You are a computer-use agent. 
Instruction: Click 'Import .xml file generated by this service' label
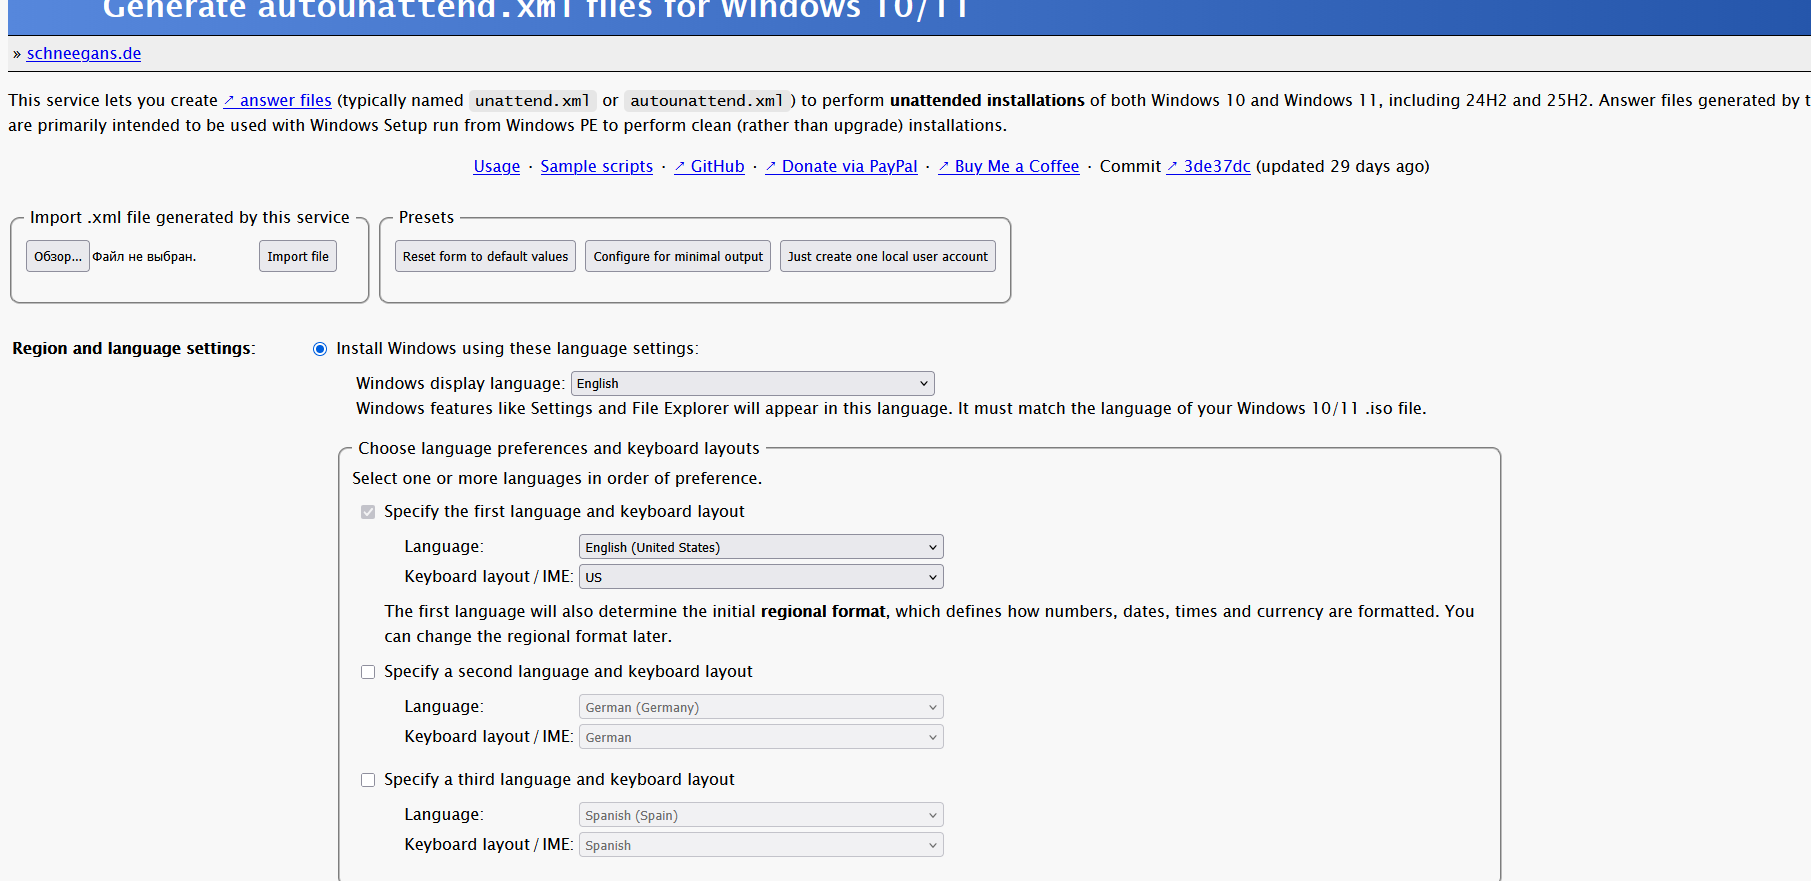190,217
